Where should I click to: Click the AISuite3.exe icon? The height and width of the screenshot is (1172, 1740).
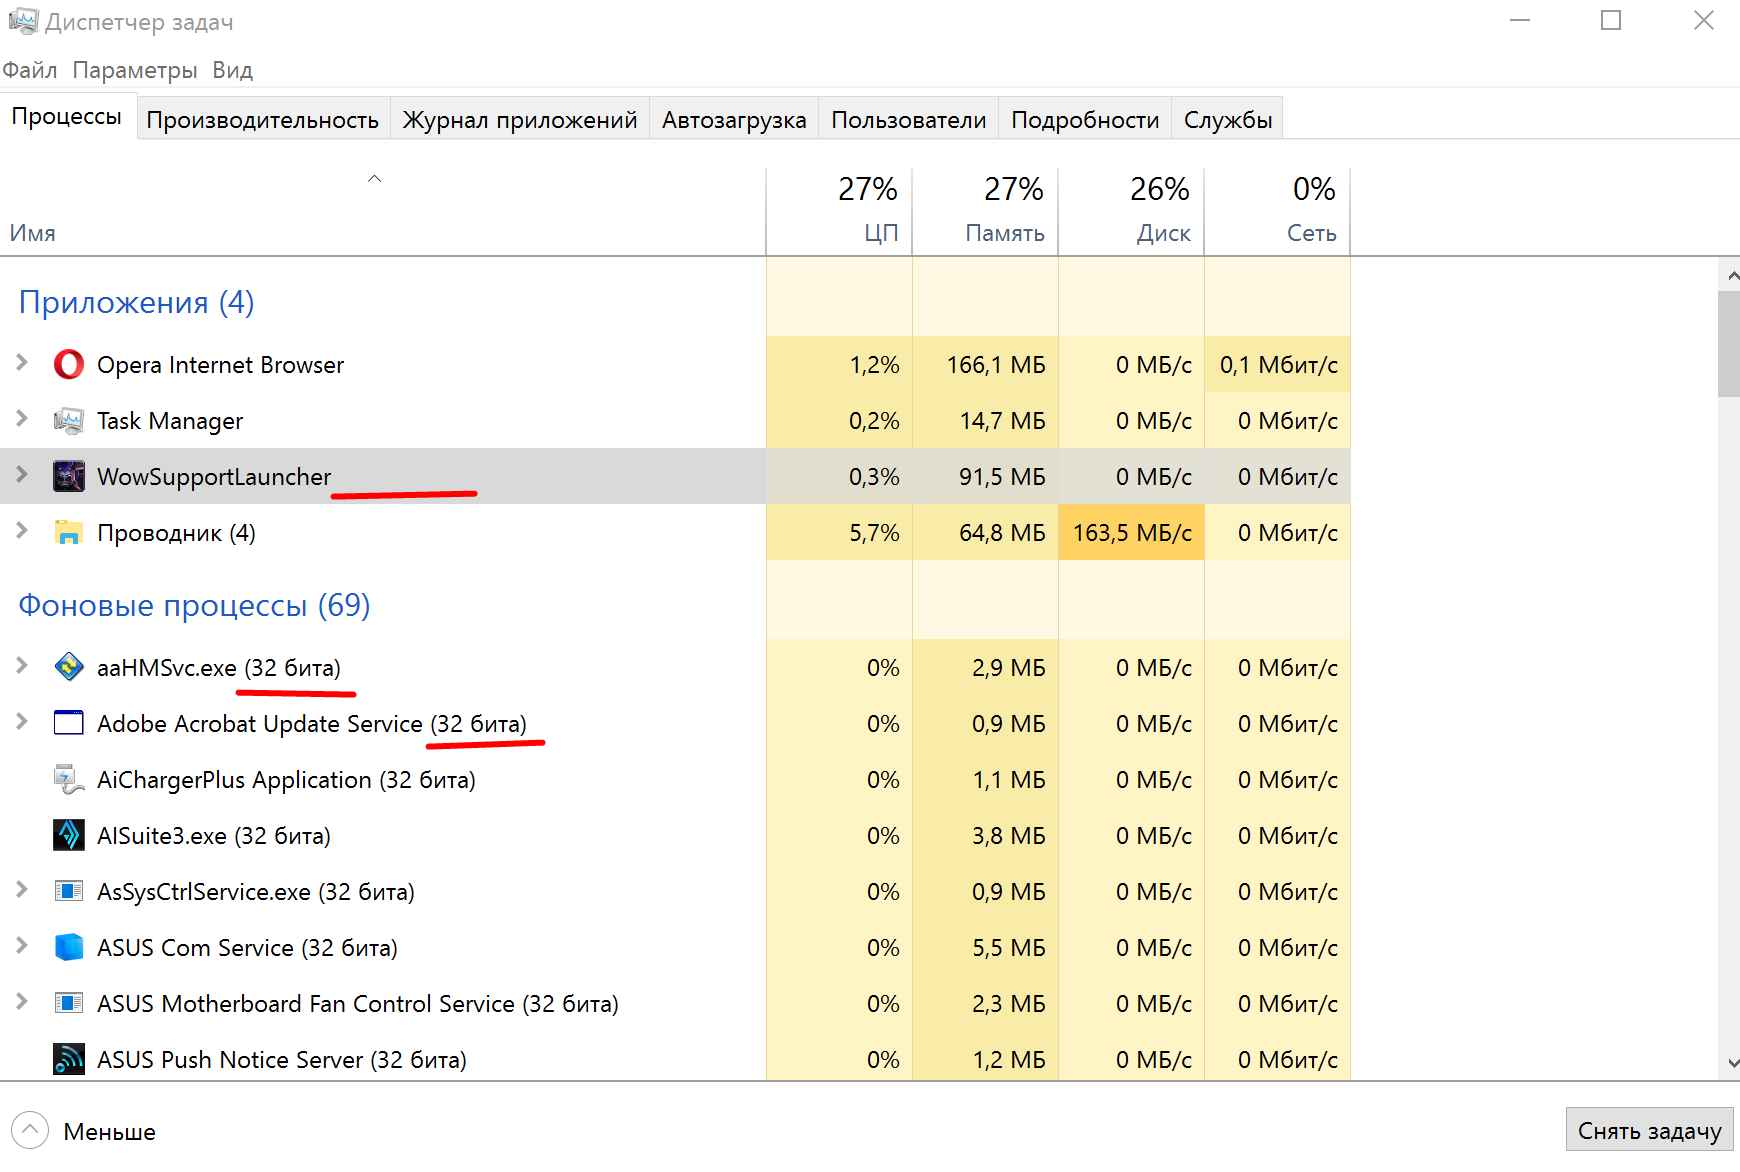tap(69, 835)
